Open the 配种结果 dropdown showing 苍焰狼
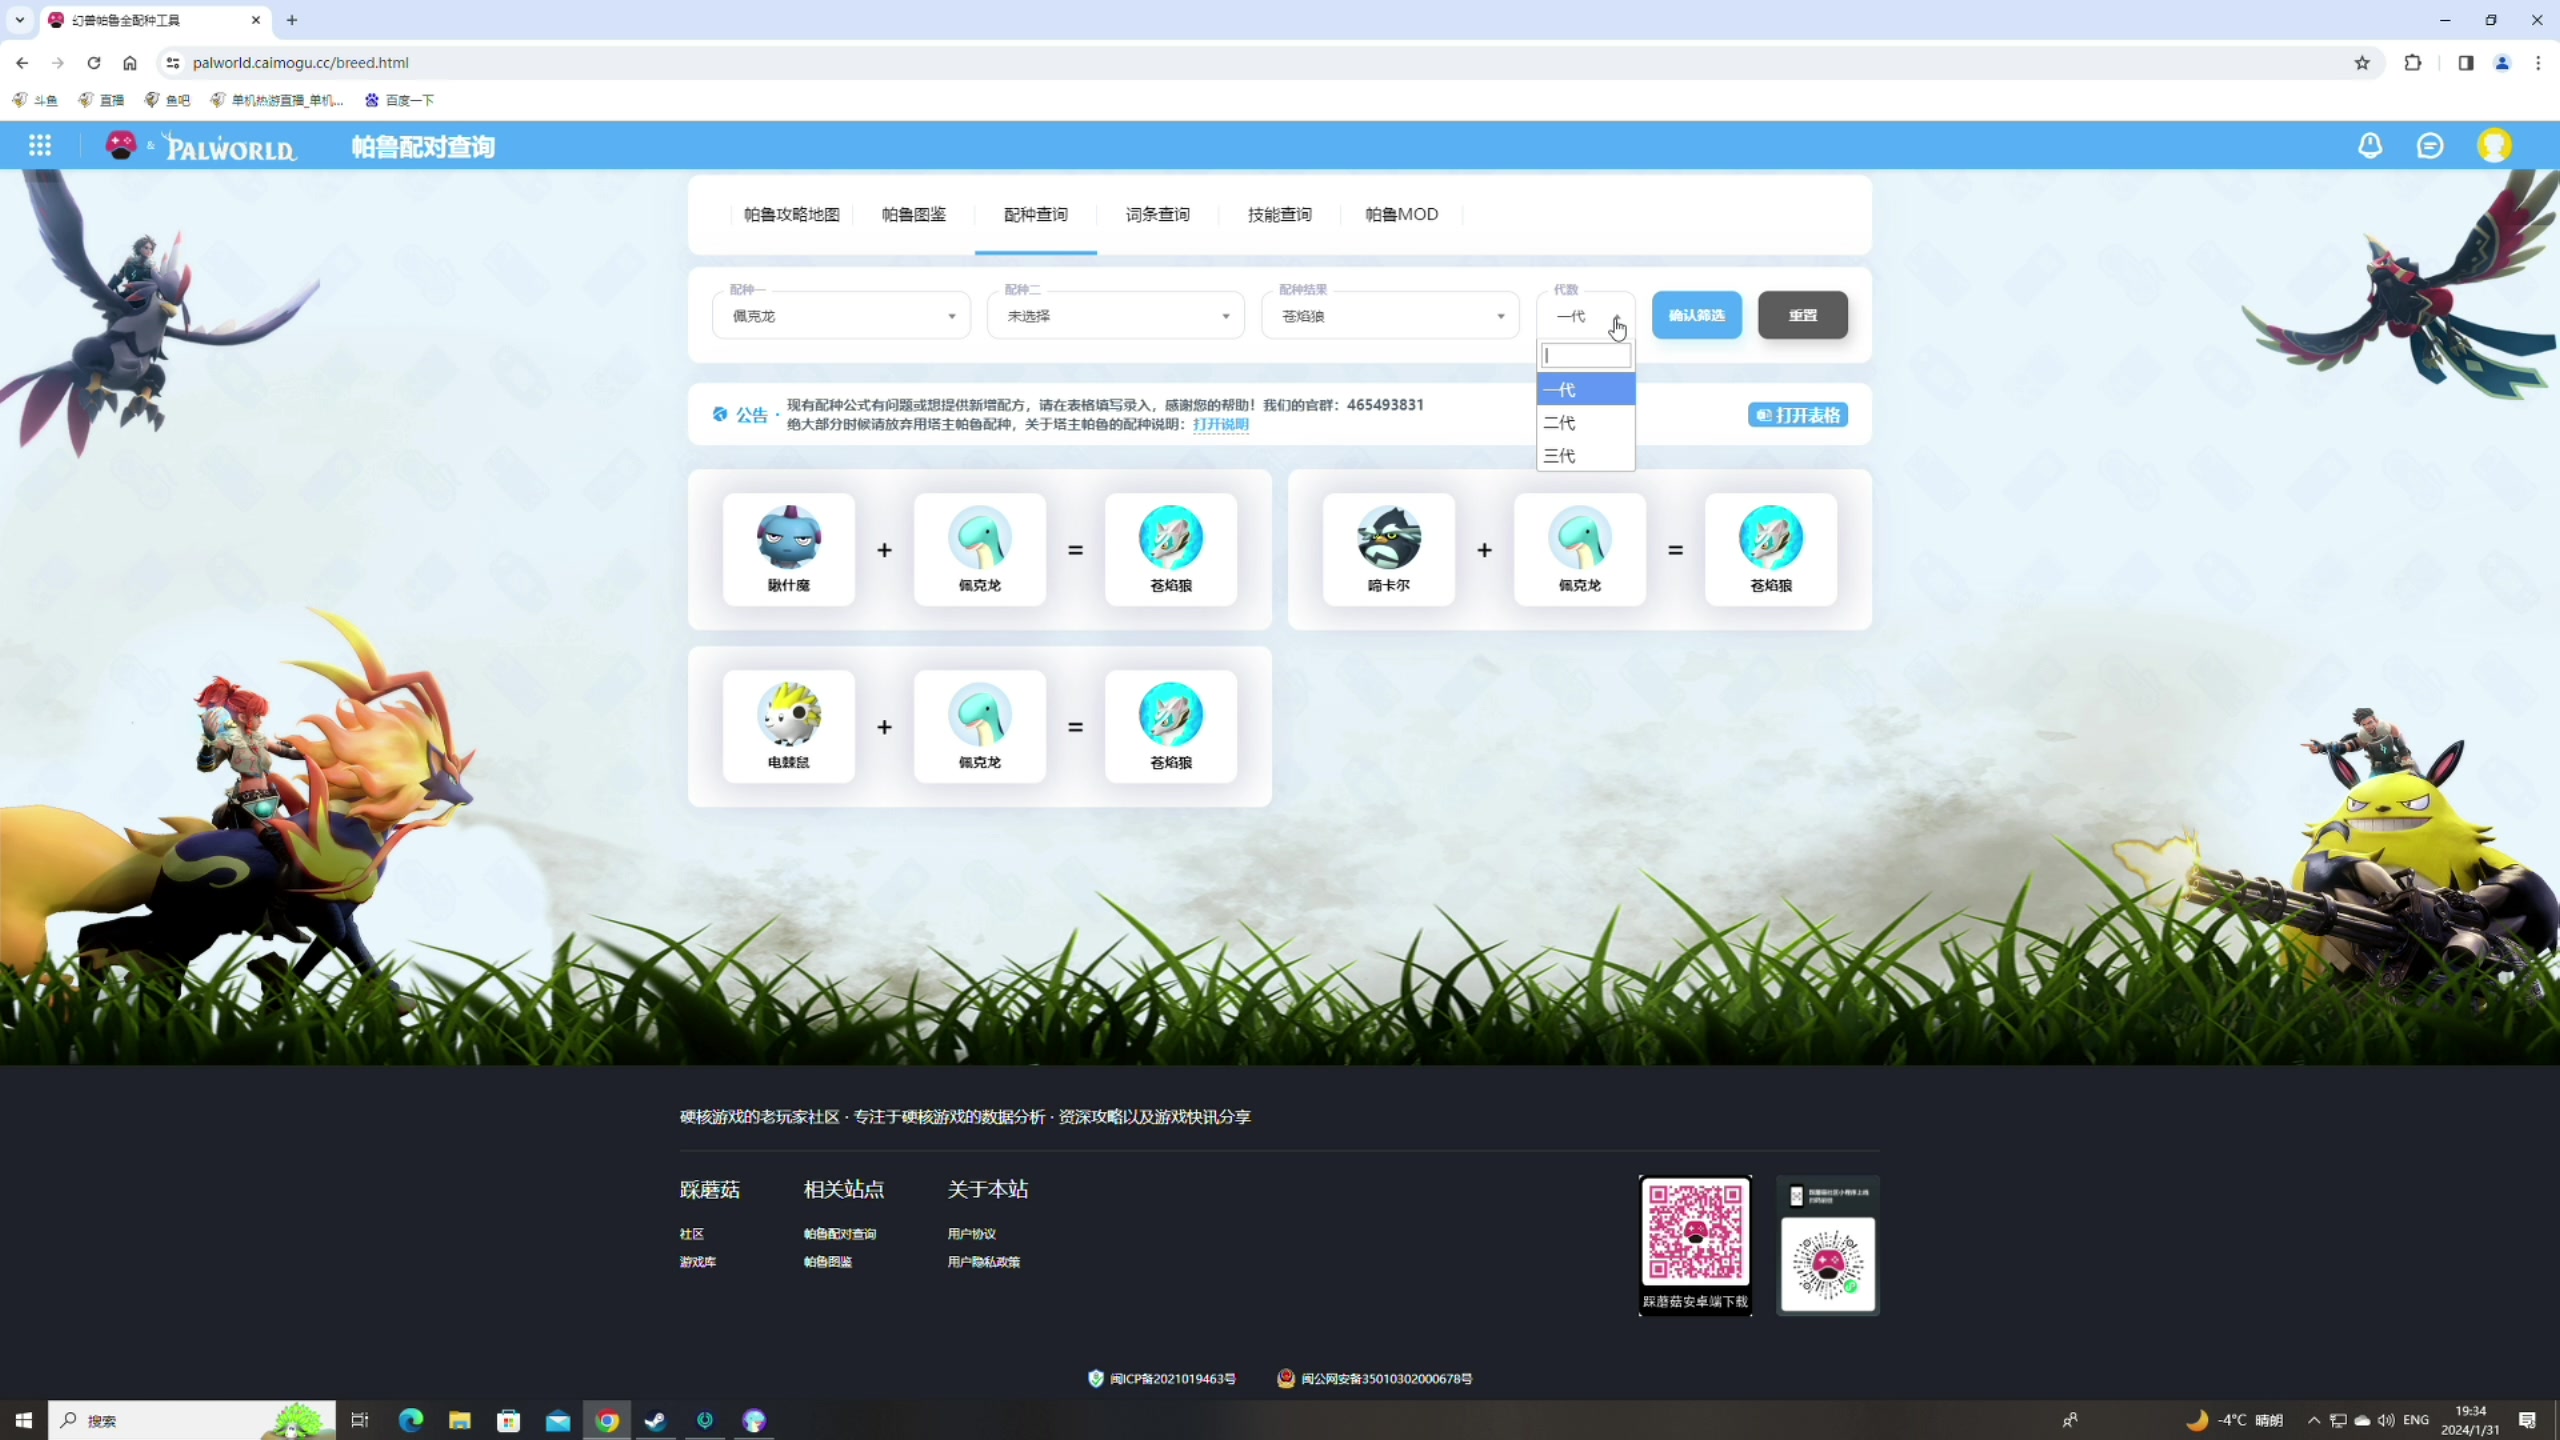The width and height of the screenshot is (2560, 1440). coord(1390,316)
